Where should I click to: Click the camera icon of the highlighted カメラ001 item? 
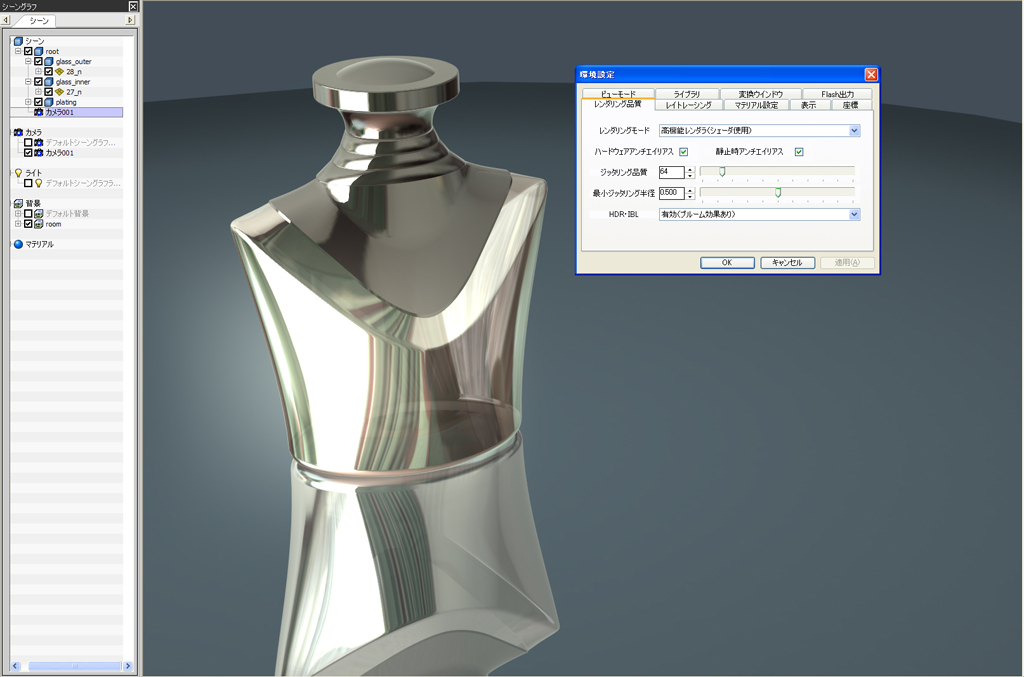click(38, 112)
